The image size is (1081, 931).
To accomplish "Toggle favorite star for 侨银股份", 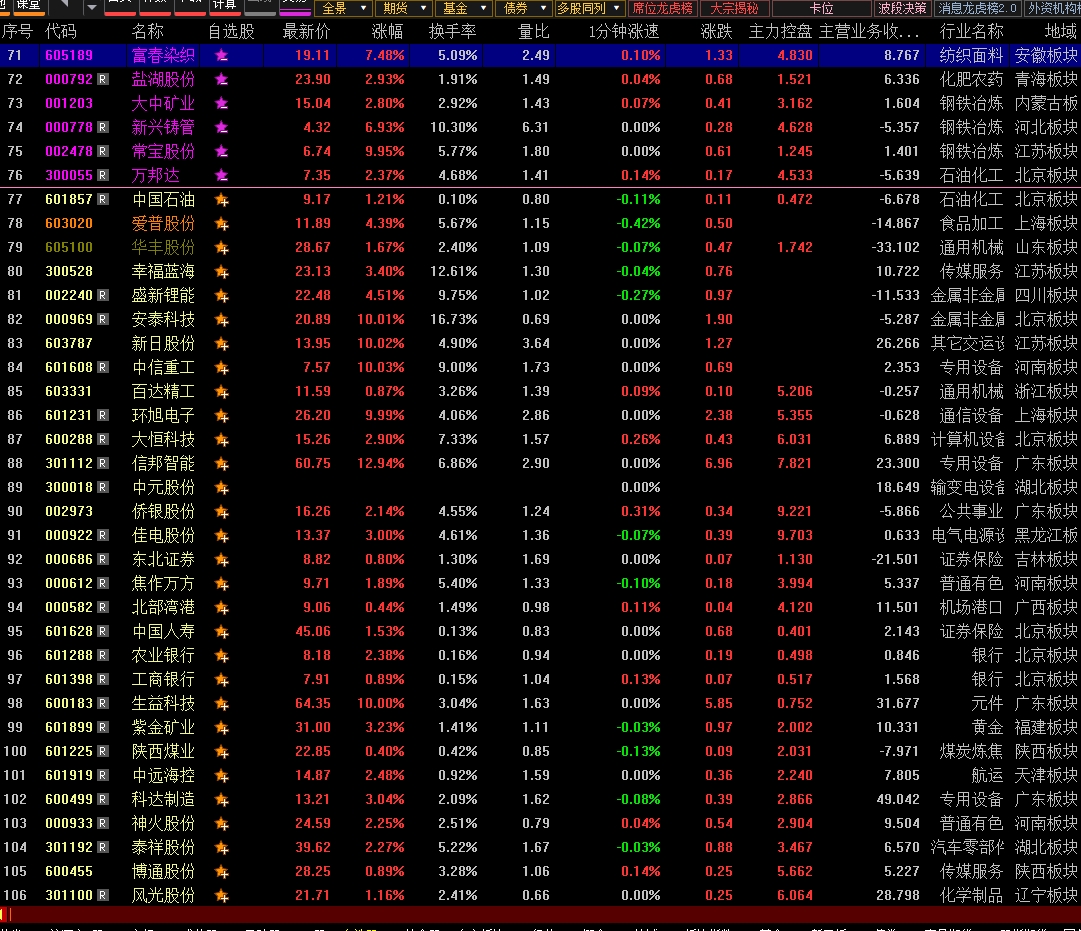I will point(221,512).
